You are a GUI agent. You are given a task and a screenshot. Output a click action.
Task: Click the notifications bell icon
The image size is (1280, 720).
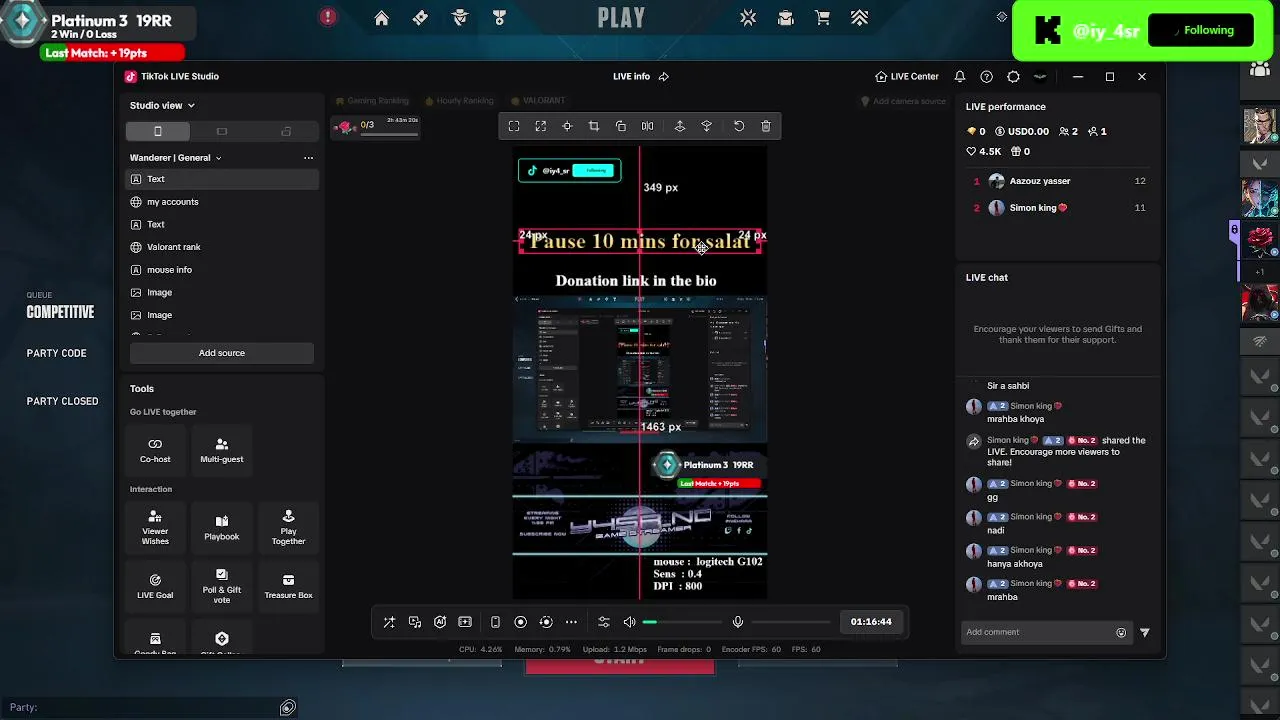tap(960, 76)
